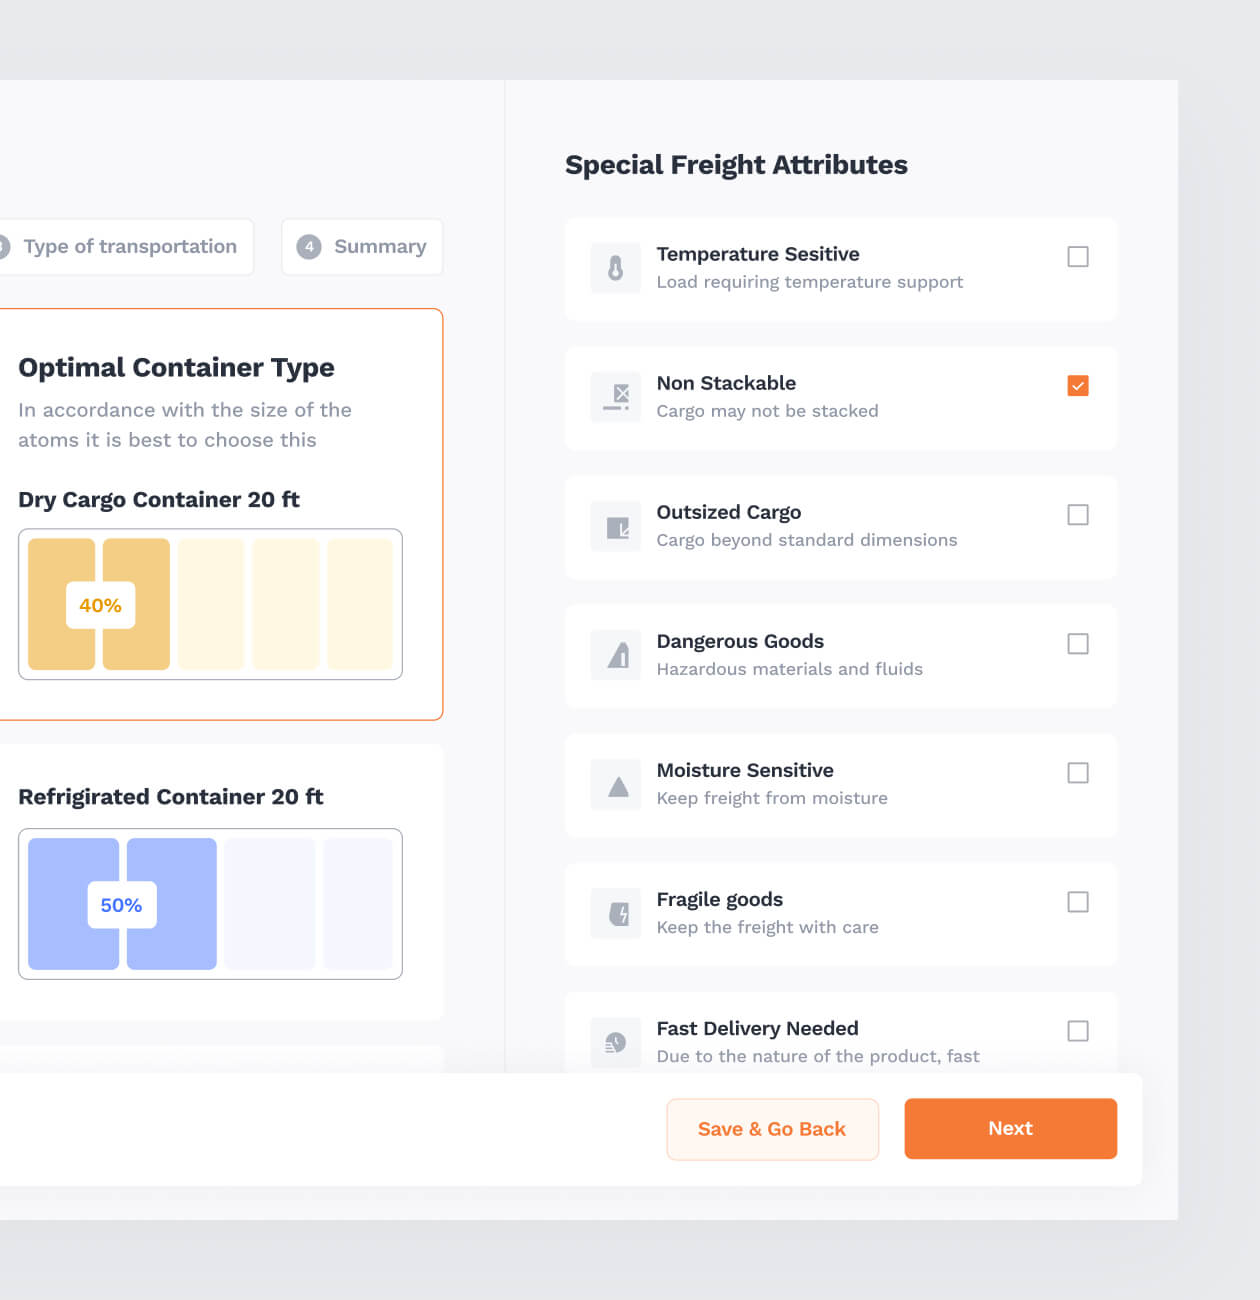Open the Summary step tab
Viewport: 1260px width, 1300px height.
[x=362, y=247]
